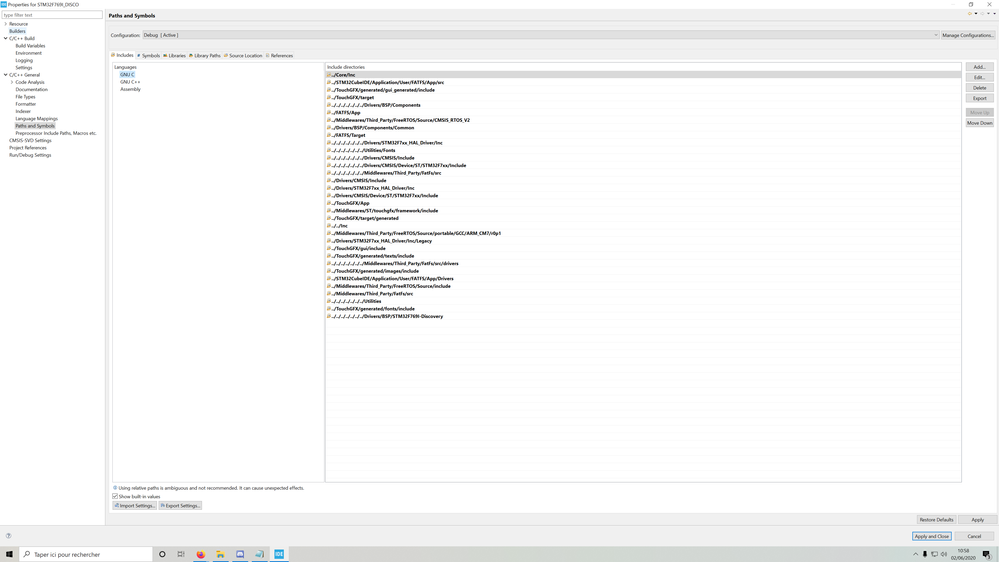
Task: Toggle Show built-in values checkbox
Action: point(115,496)
